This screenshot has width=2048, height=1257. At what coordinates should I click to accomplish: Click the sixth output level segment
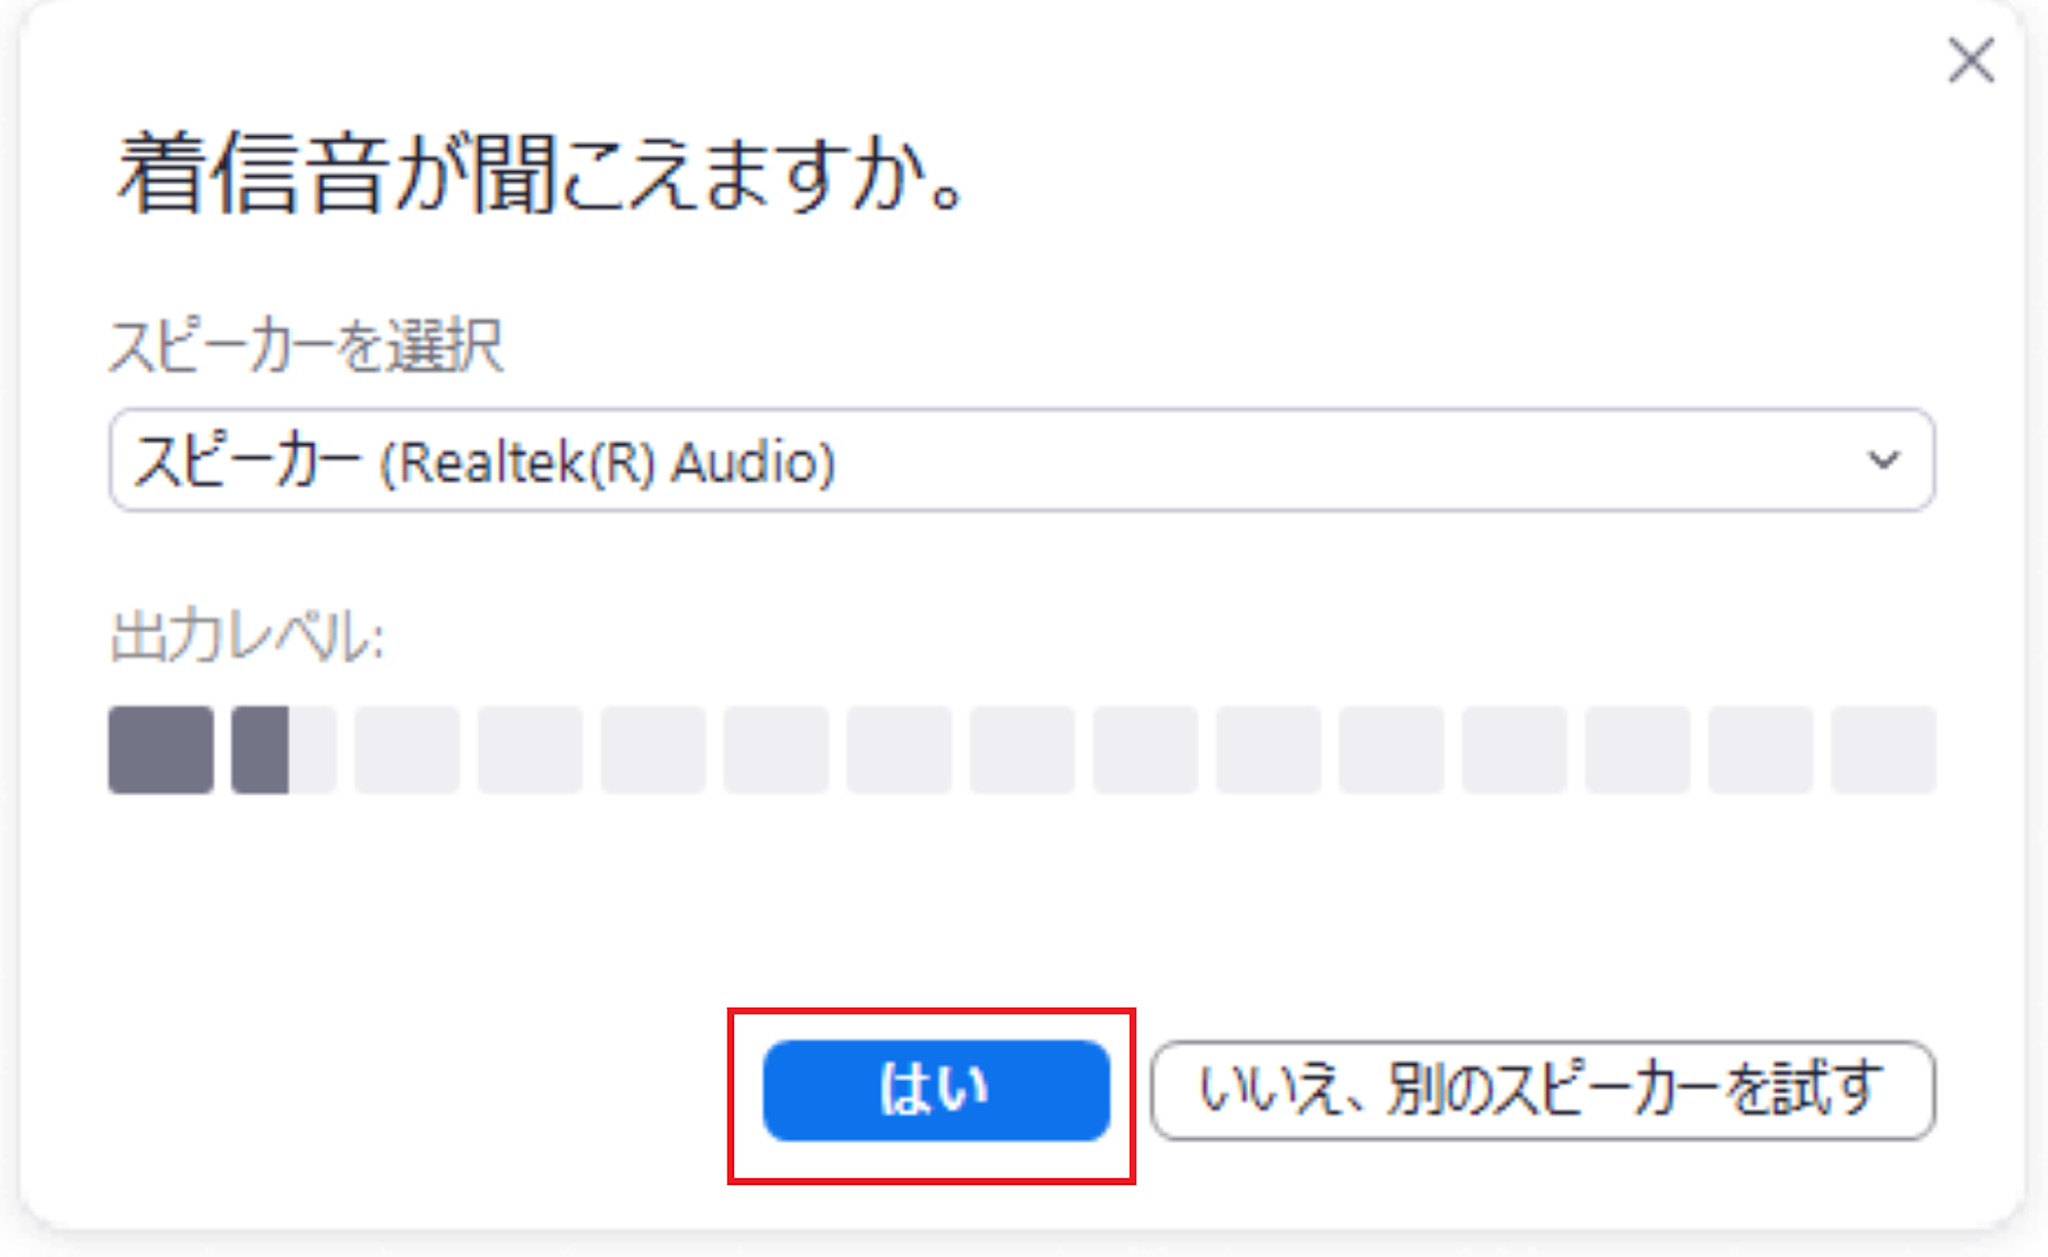[776, 750]
